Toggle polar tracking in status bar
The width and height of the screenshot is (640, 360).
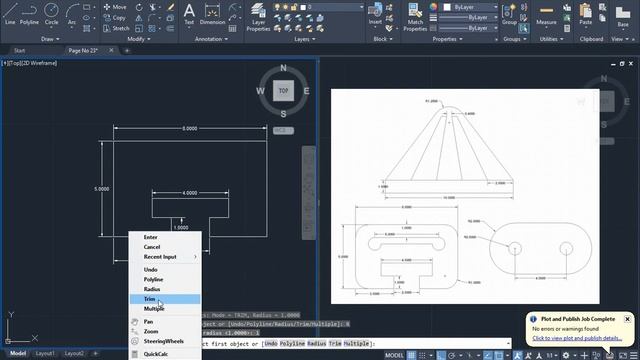(x=452, y=356)
